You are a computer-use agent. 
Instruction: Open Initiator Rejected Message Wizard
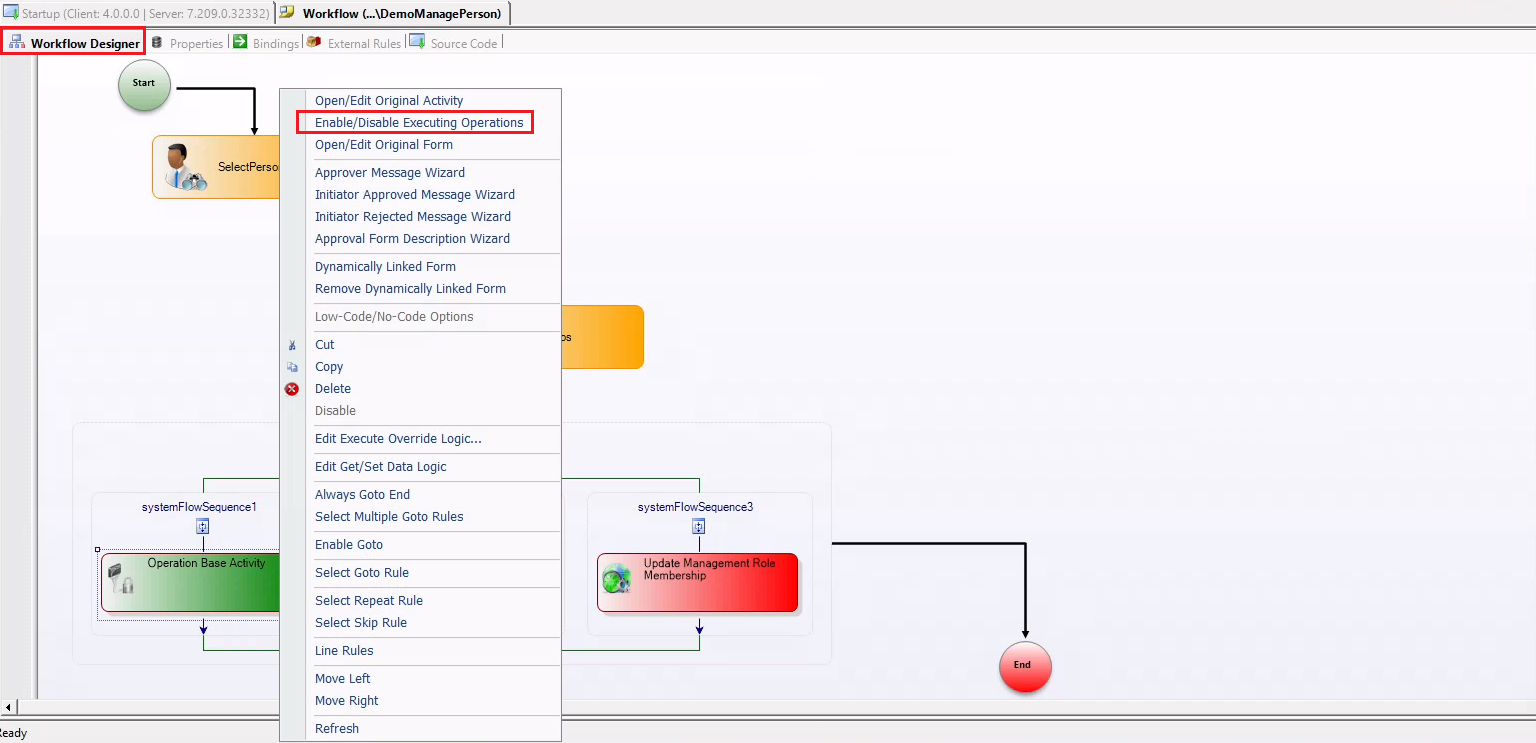(413, 217)
